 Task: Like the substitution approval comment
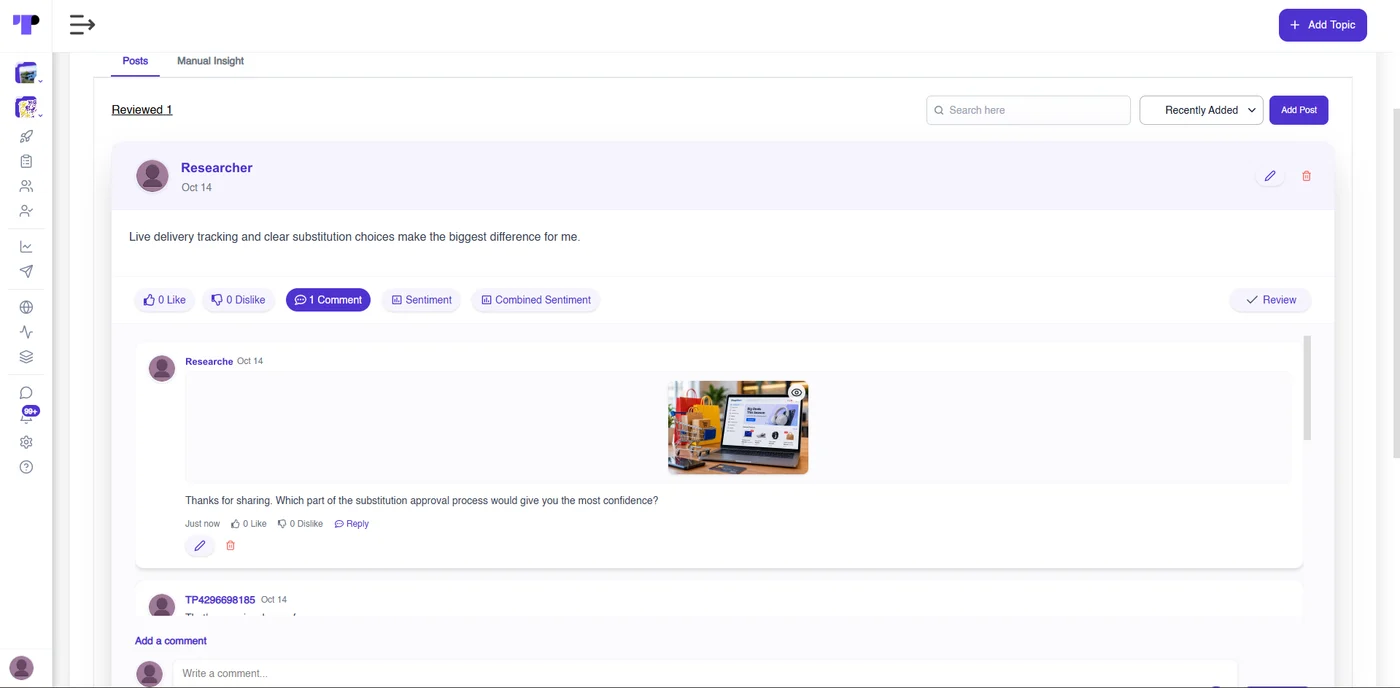[249, 524]
